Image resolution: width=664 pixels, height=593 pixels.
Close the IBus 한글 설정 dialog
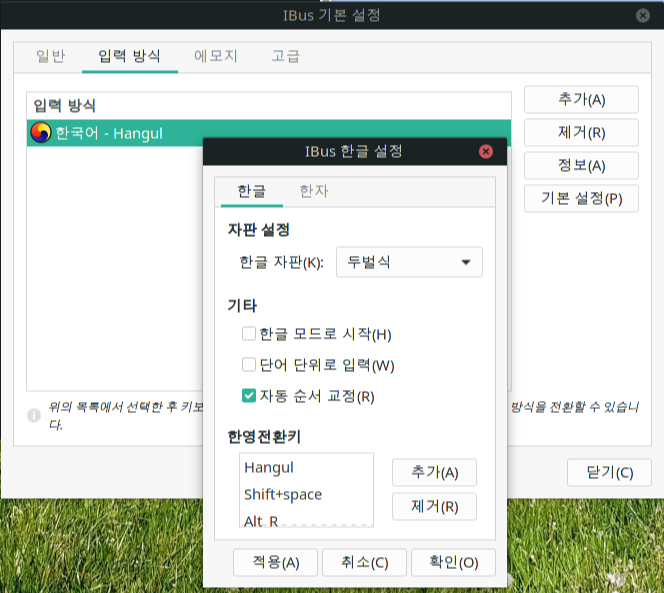(486, 151)
